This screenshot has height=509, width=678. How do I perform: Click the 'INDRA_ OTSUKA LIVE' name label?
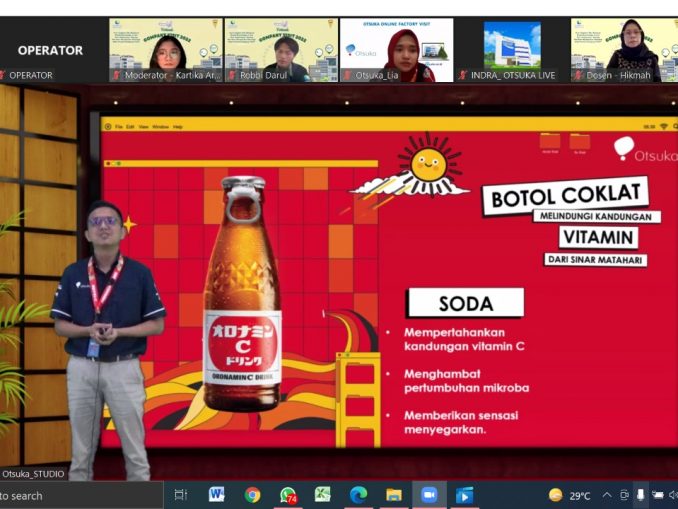pyautogui.click(x=513, y=75)
